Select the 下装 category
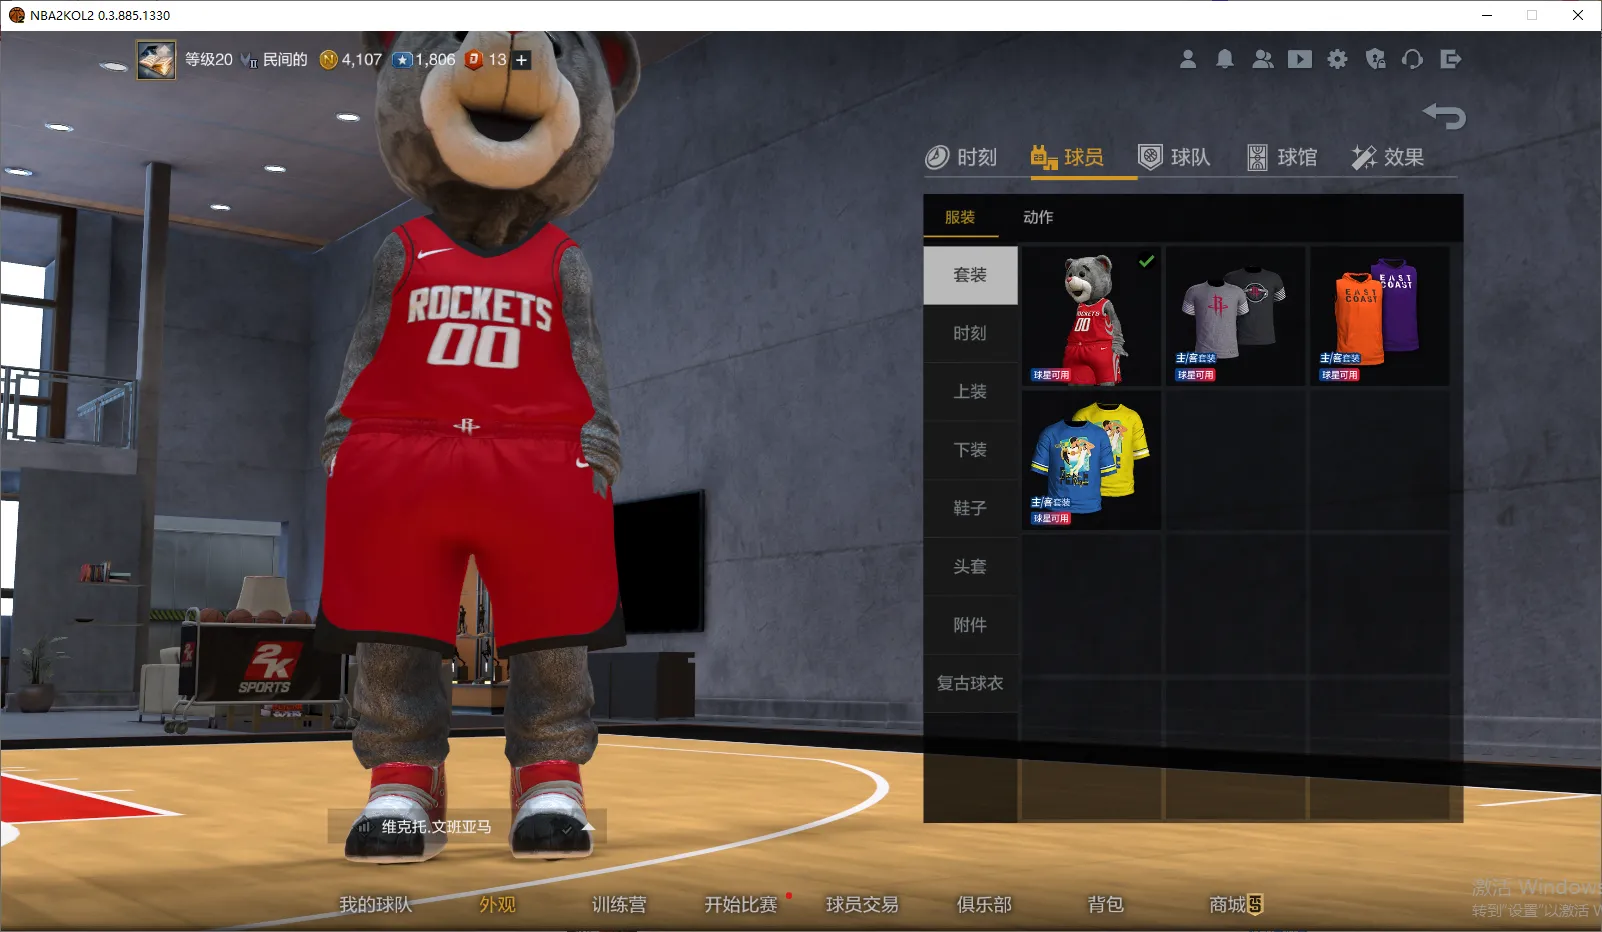Screen dimensions: 1602x932 [970, 450]
